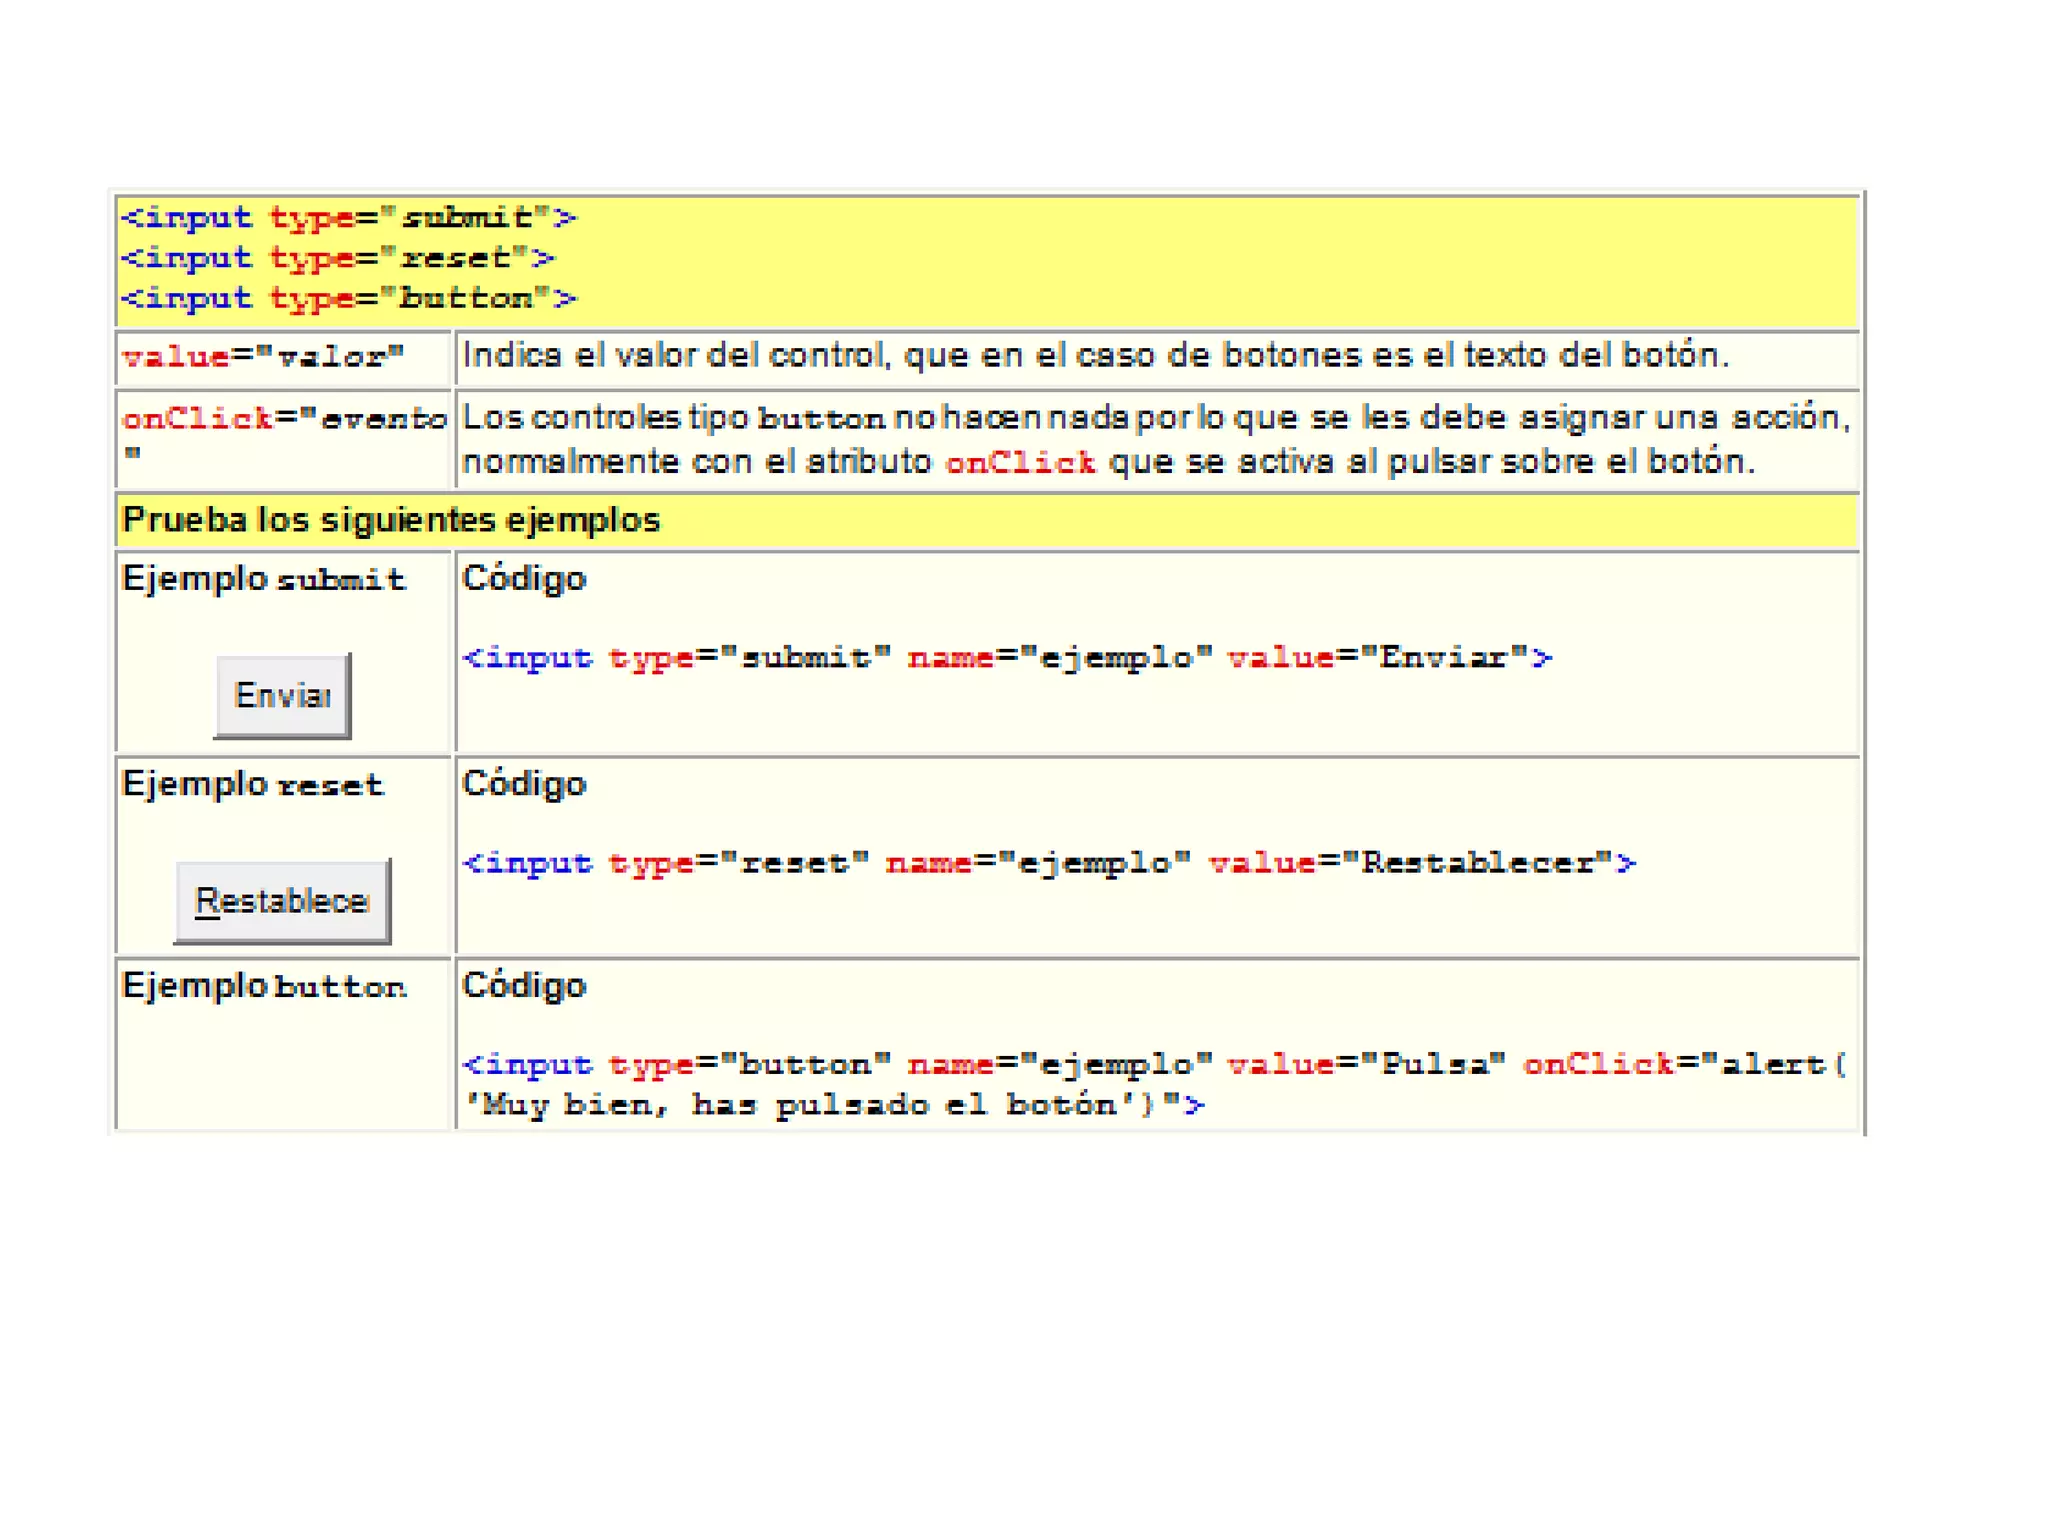The height and width of the screenshot is (1536, 2048).
Task: Click the submit example code line
Action: pyautogui.click(x=1006, y=658)
